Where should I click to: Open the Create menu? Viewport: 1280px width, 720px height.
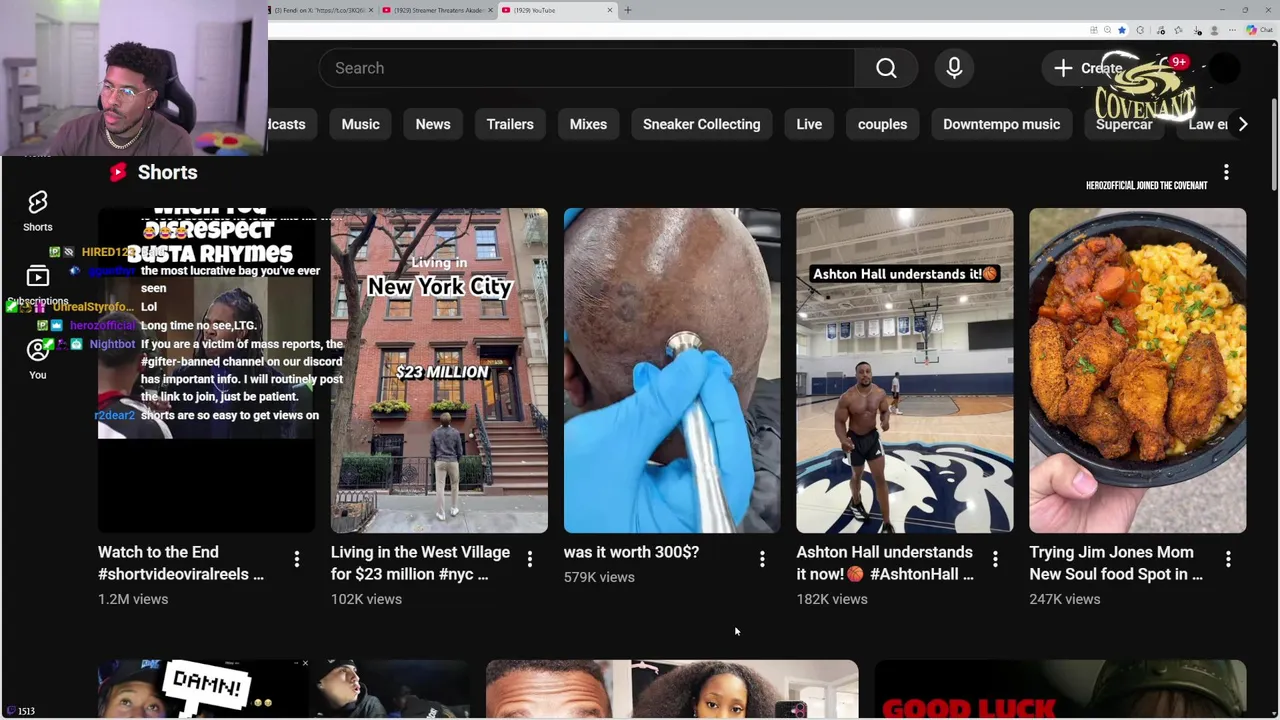point(1088,68)
